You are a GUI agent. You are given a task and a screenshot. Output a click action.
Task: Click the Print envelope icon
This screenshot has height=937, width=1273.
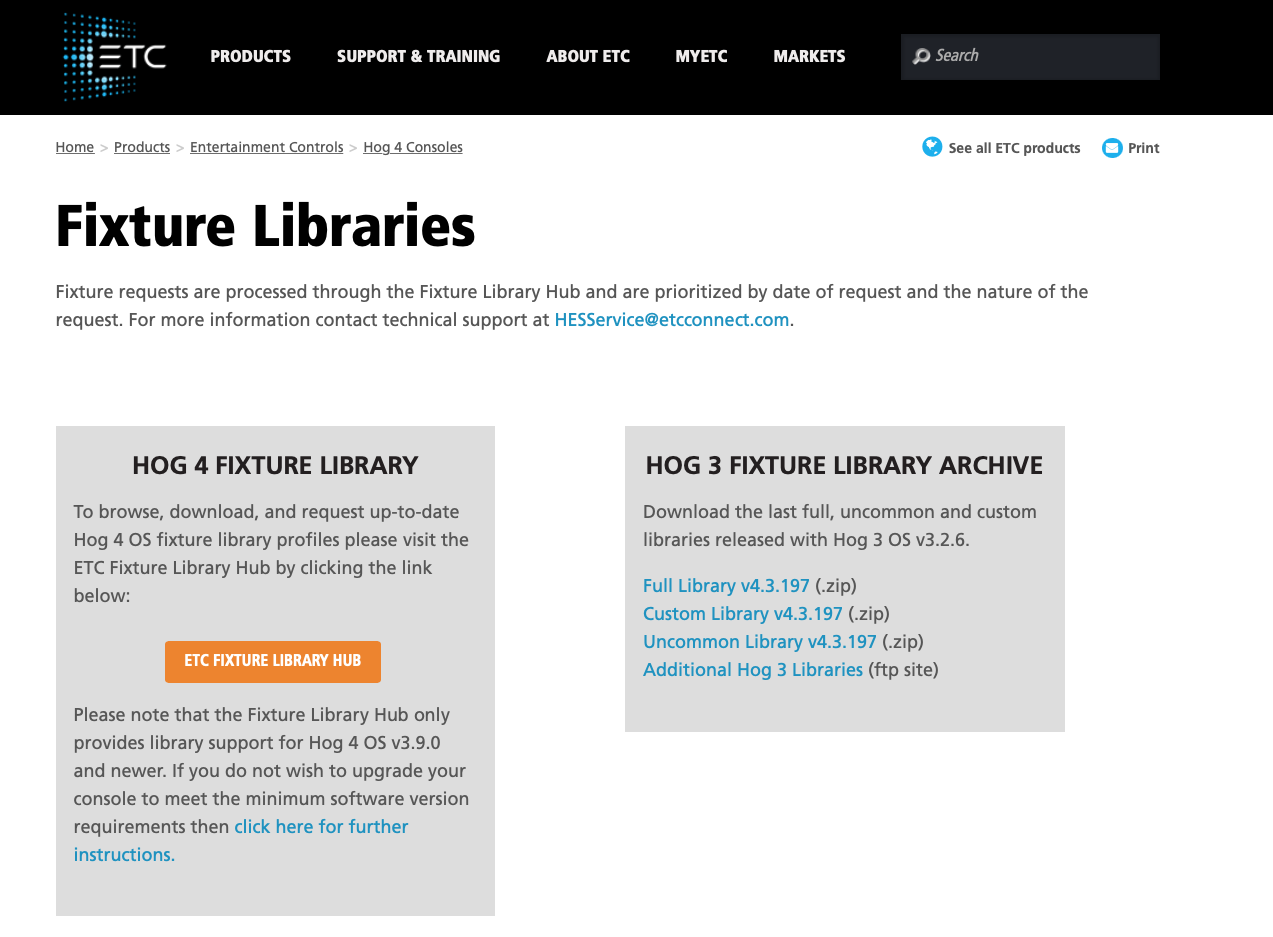[x=1112, y=148]
